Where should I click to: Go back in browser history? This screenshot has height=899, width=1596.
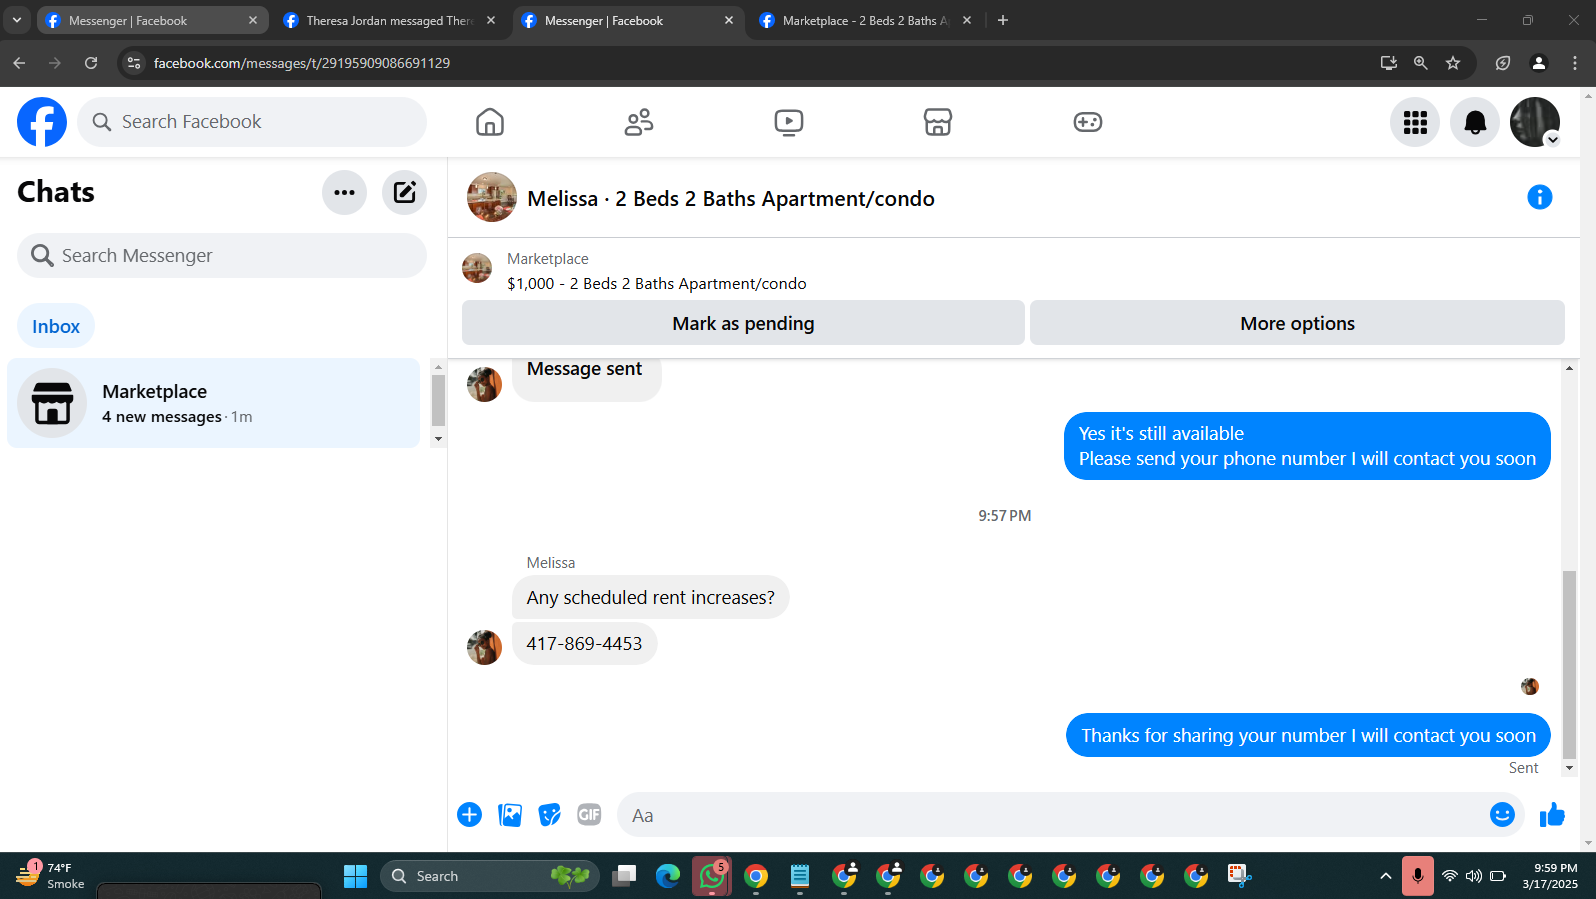19,63
